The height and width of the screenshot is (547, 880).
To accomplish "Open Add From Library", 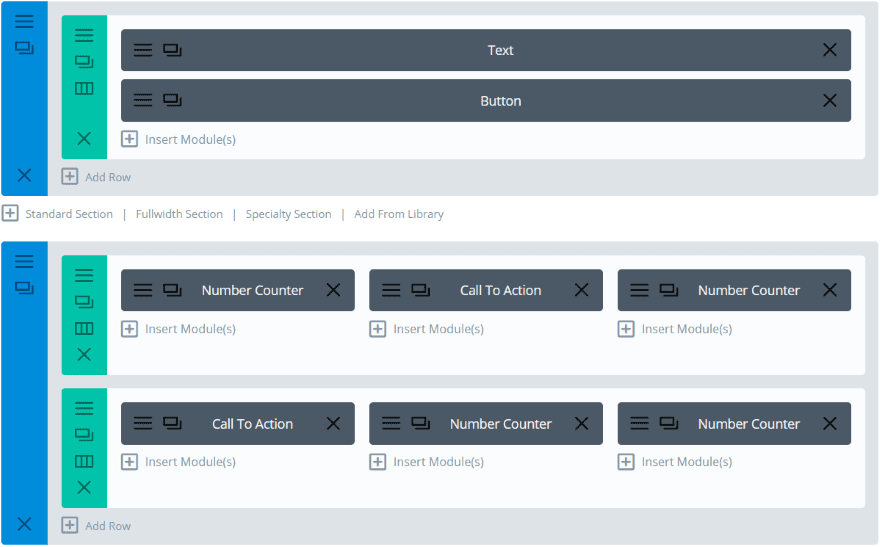I will (x=398, y=214).
